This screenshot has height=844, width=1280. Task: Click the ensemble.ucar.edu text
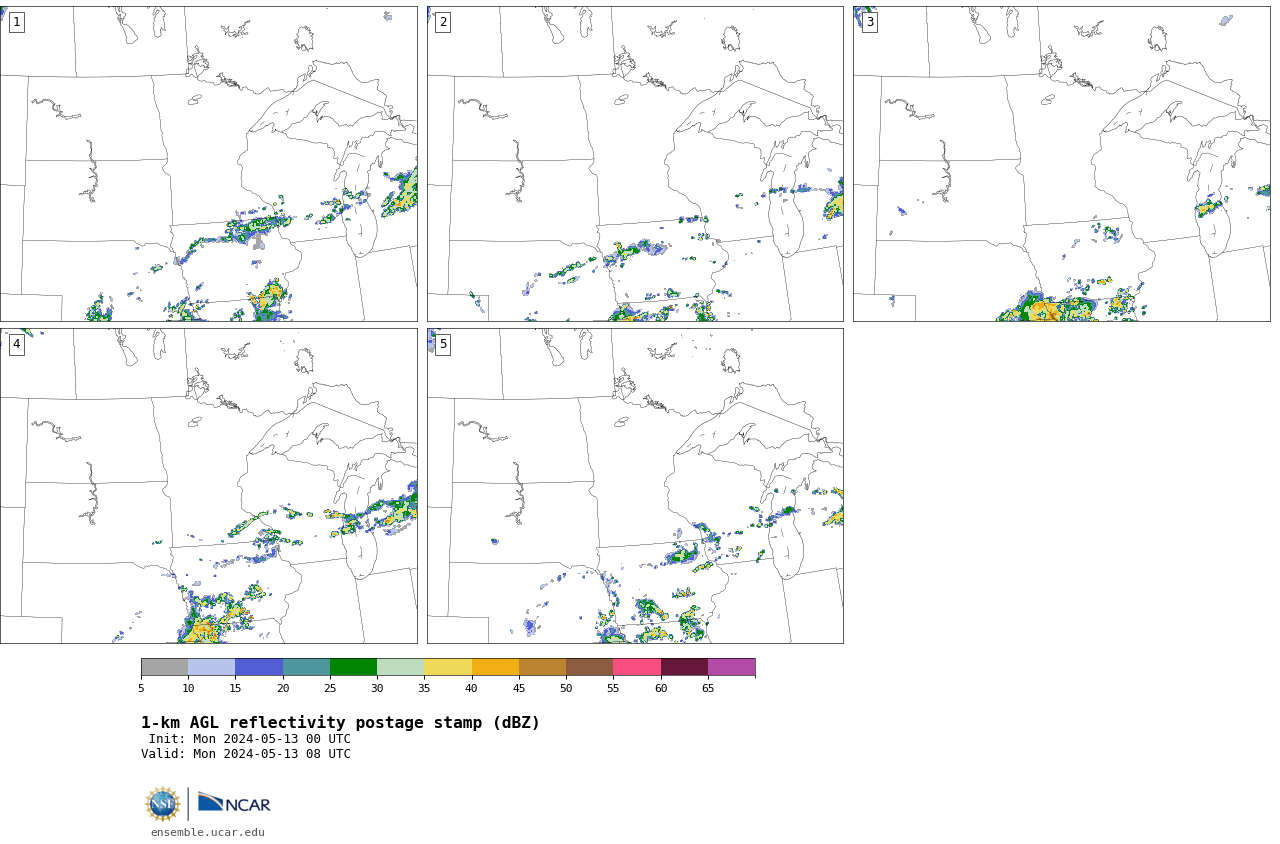(208, 832)
